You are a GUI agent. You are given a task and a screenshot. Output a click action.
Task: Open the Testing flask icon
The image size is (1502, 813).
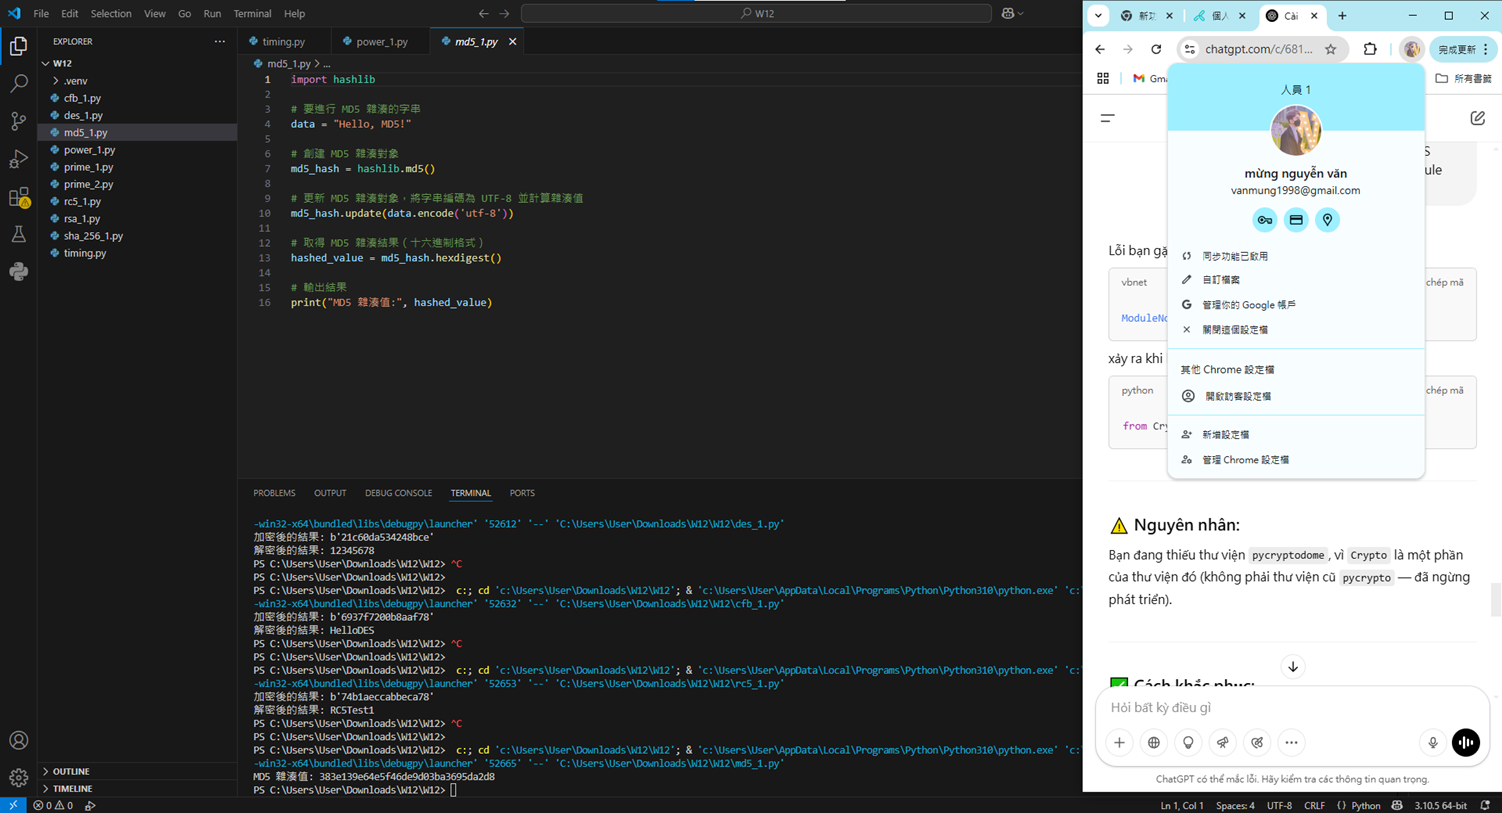point(18,235)
